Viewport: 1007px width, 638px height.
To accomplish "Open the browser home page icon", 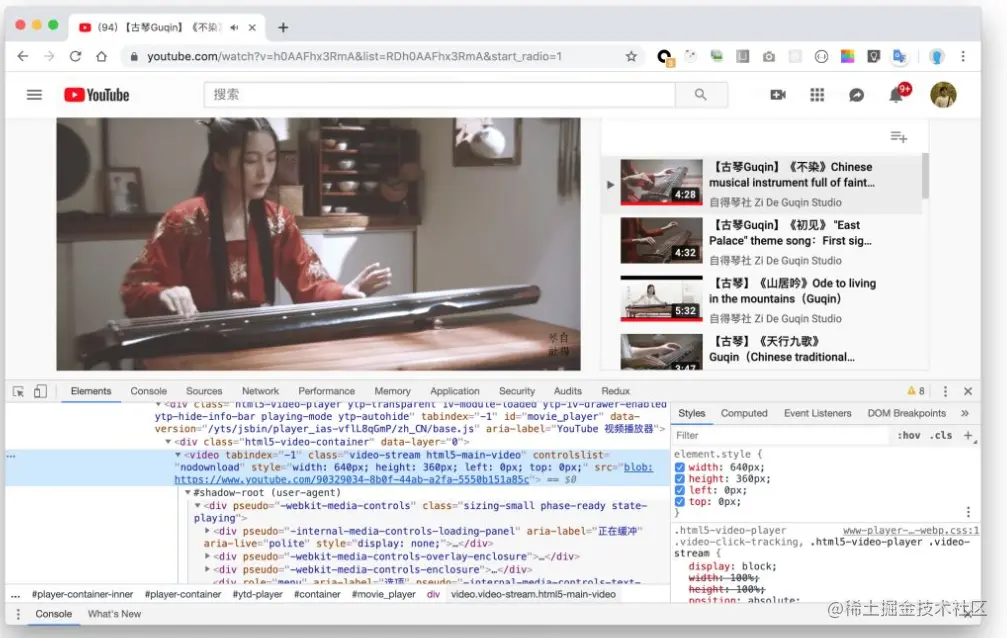I will (101, 57).
